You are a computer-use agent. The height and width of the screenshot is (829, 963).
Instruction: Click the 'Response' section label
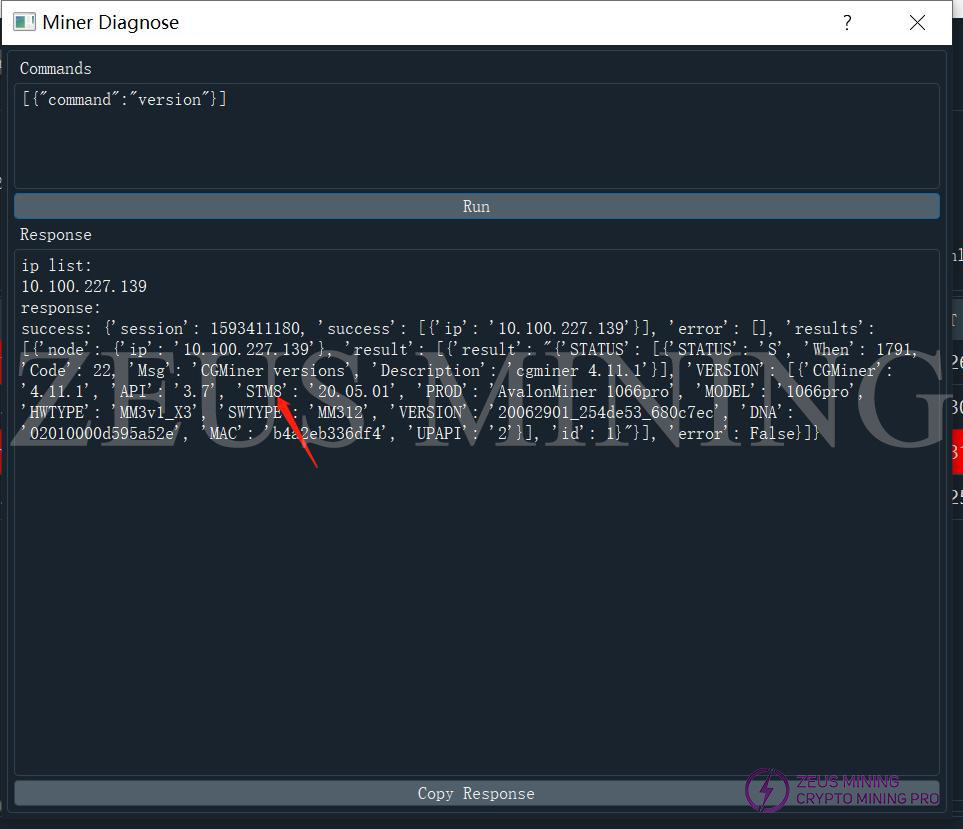click(x=55, y=234)
